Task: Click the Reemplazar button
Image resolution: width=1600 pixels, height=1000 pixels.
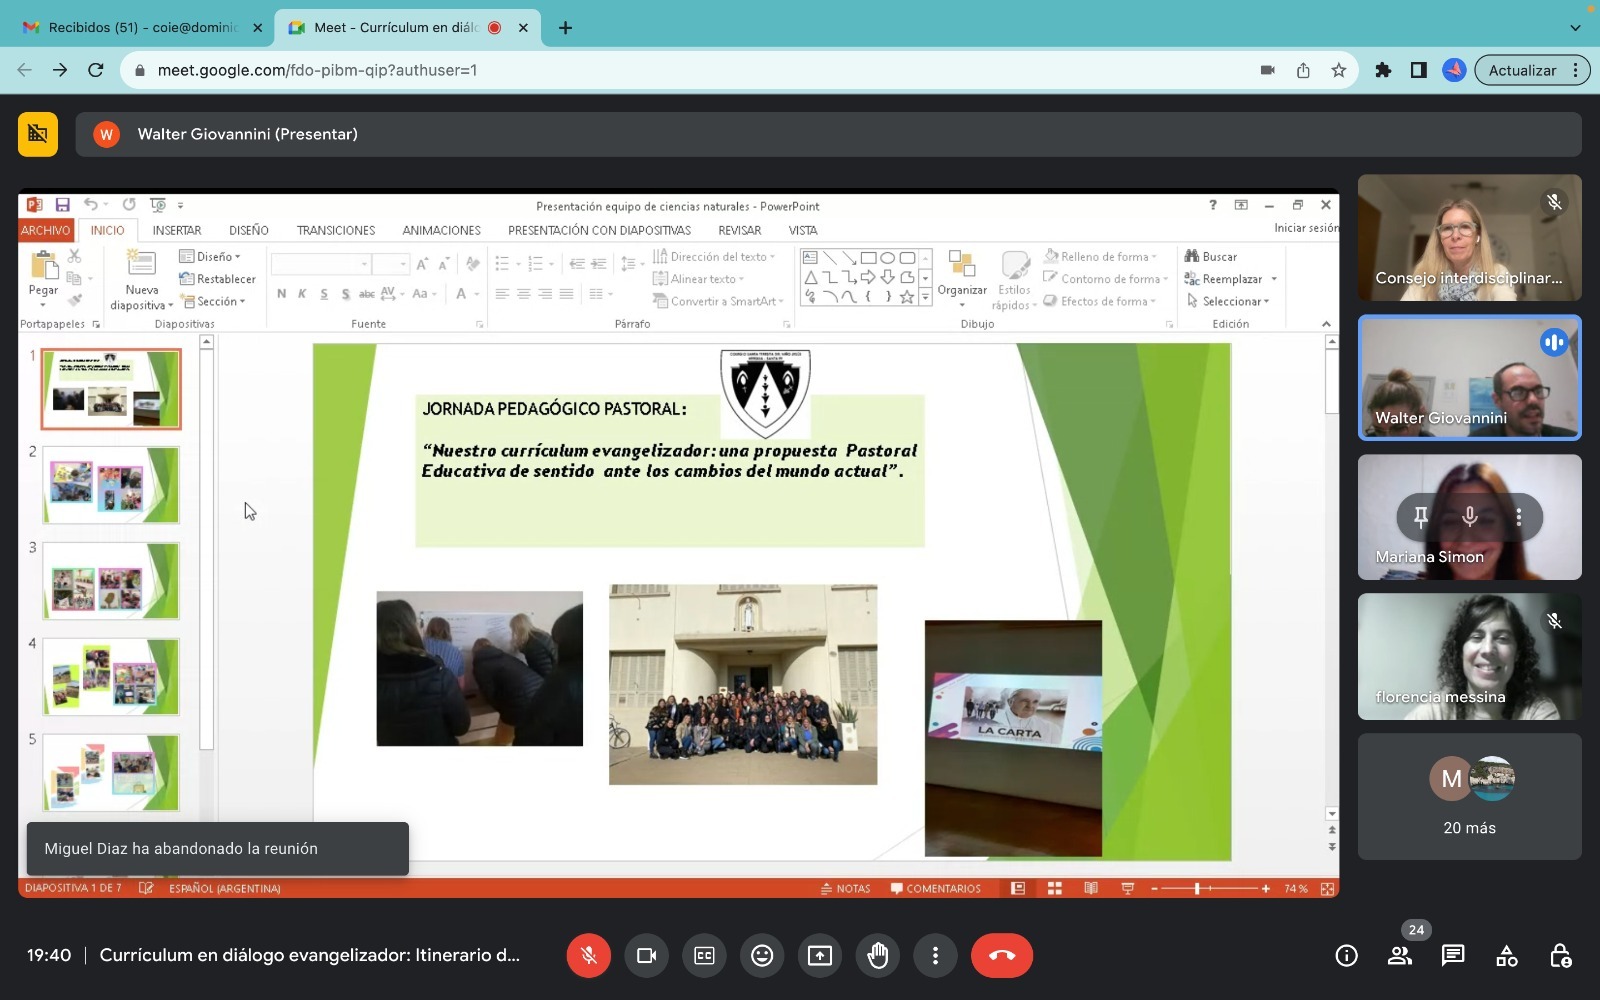Action: coord(1231,279)
